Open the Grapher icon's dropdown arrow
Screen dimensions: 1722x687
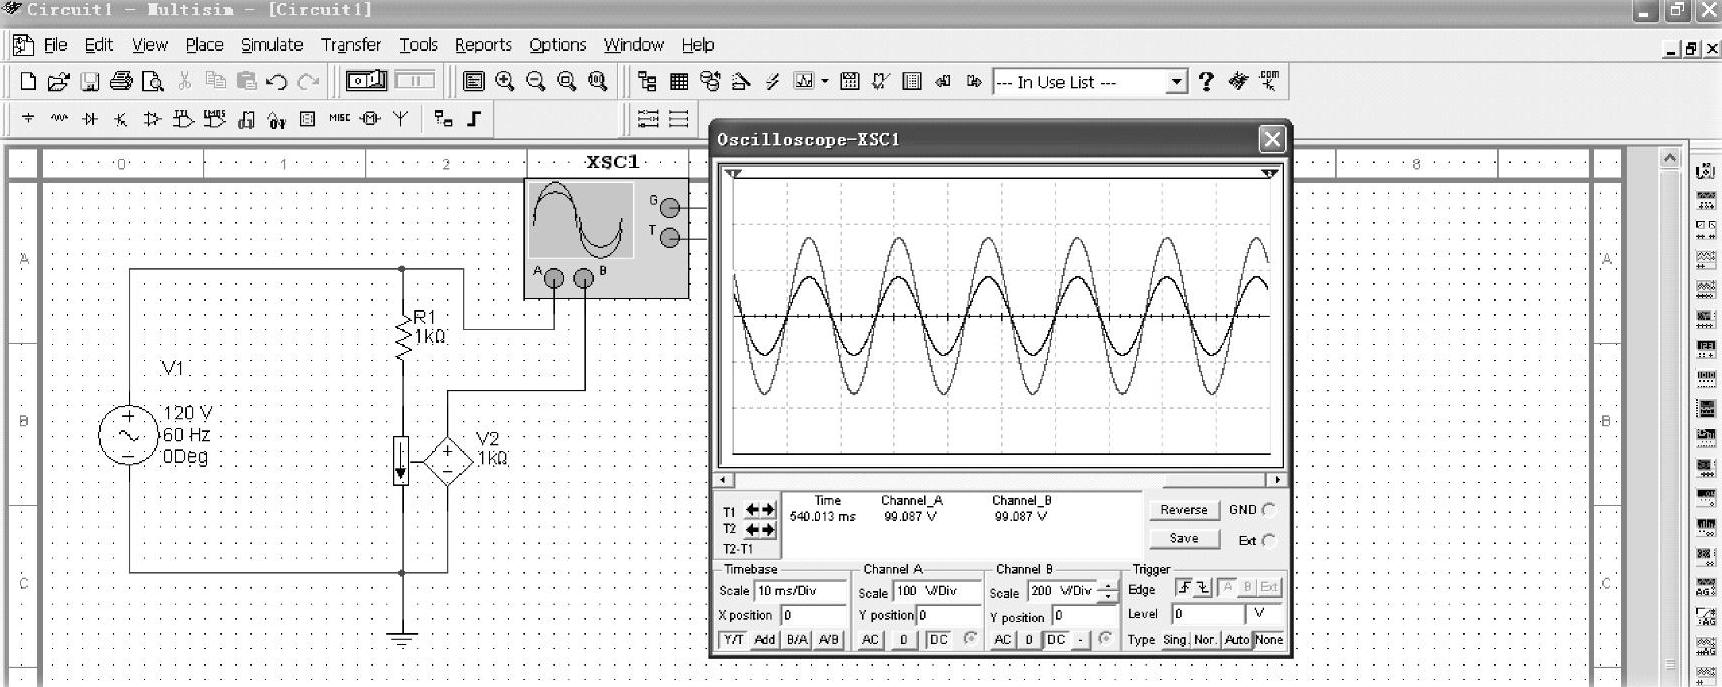[825, 82]
